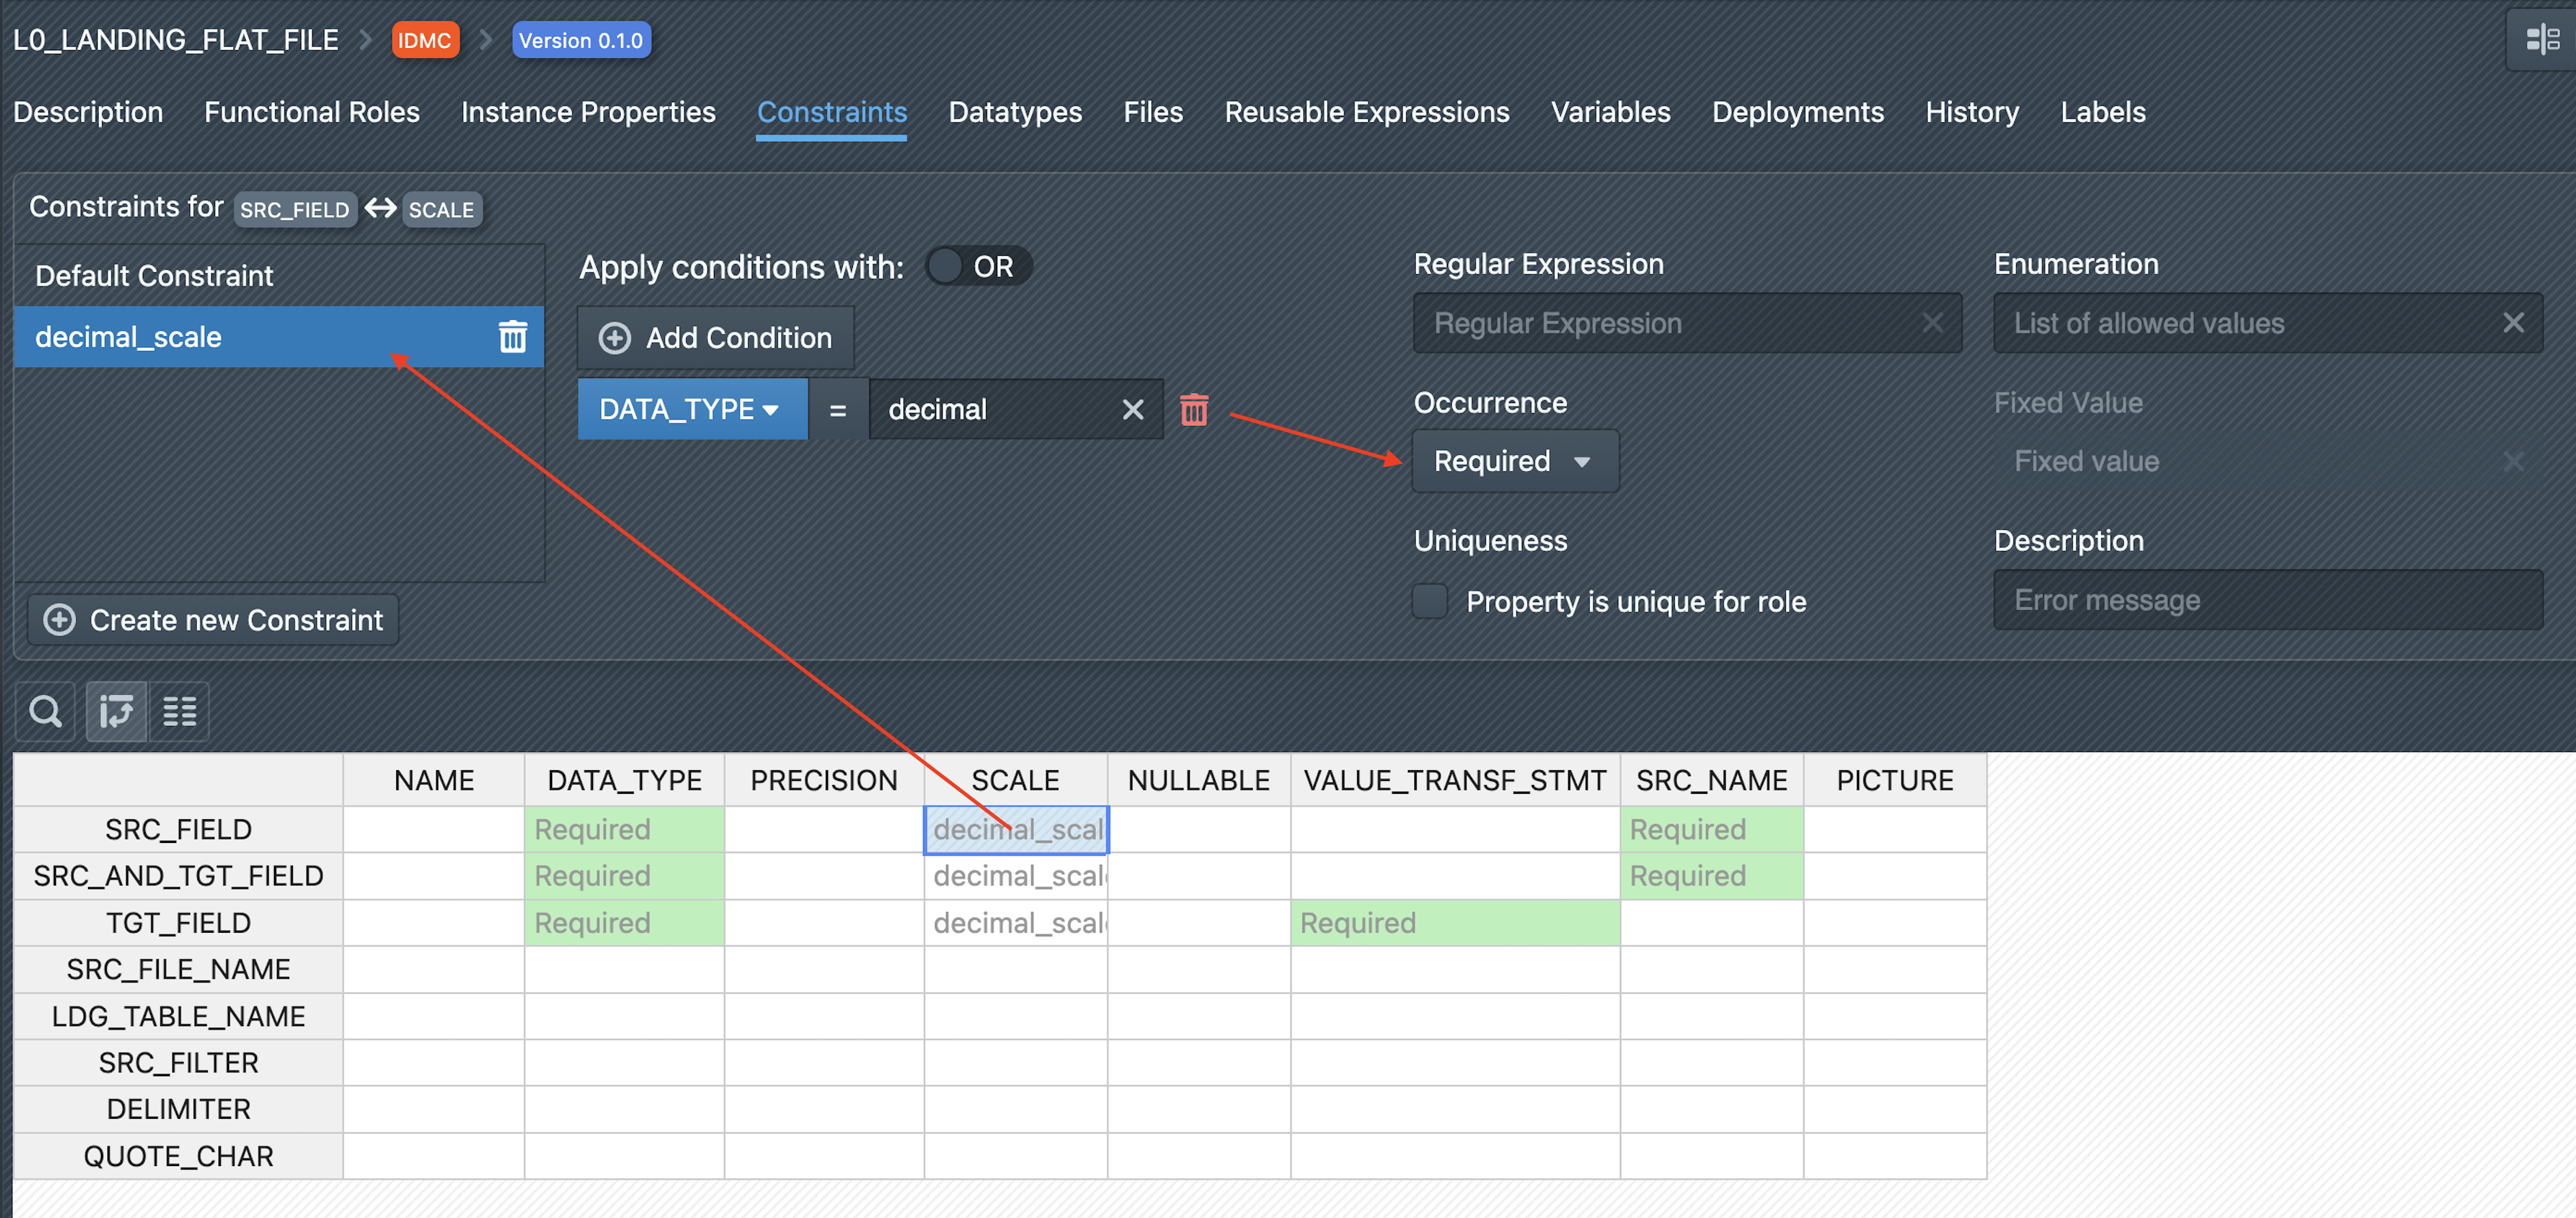The width and height of the screenshot is (2576, 1218).
Task: Clear the Enumeration allowed values field
Action: tap(2512, 323)
